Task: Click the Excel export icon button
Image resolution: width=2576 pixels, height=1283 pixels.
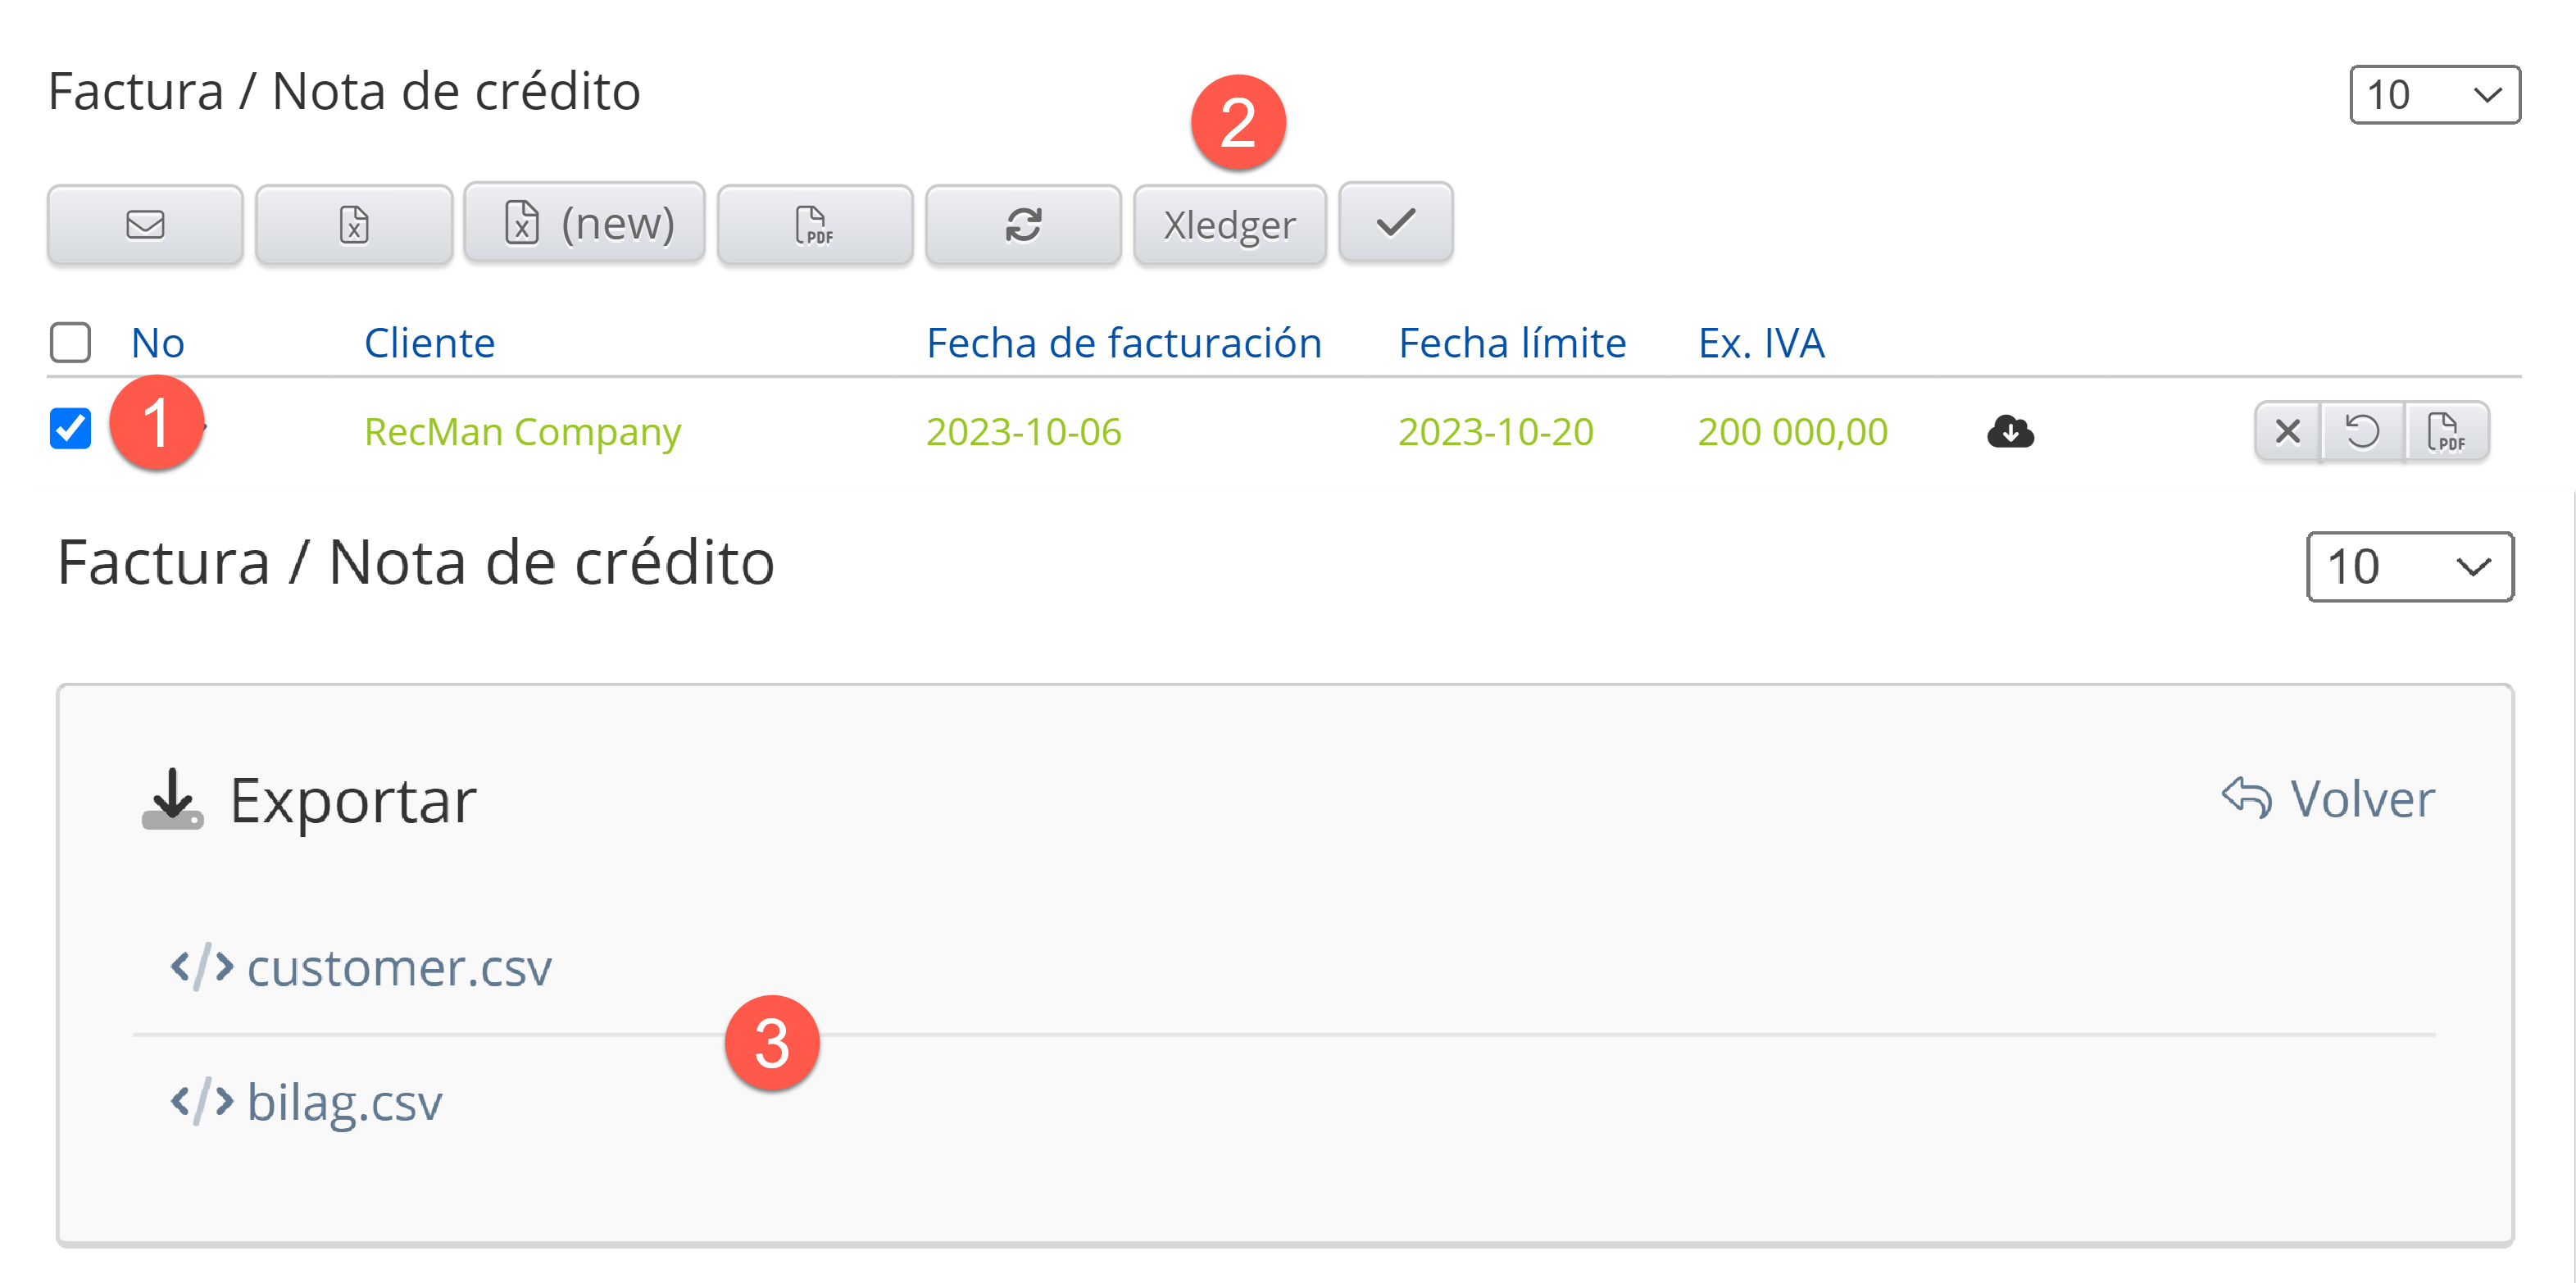Action: click(x=354, y=225)
